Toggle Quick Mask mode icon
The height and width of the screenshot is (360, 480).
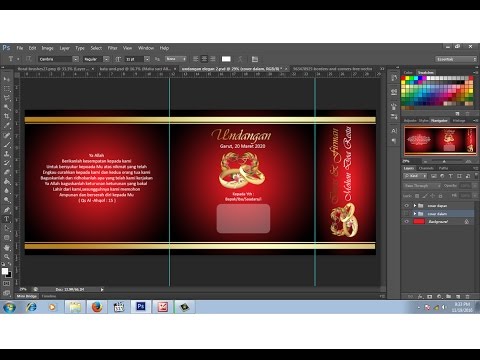click(x=7, y=283)
